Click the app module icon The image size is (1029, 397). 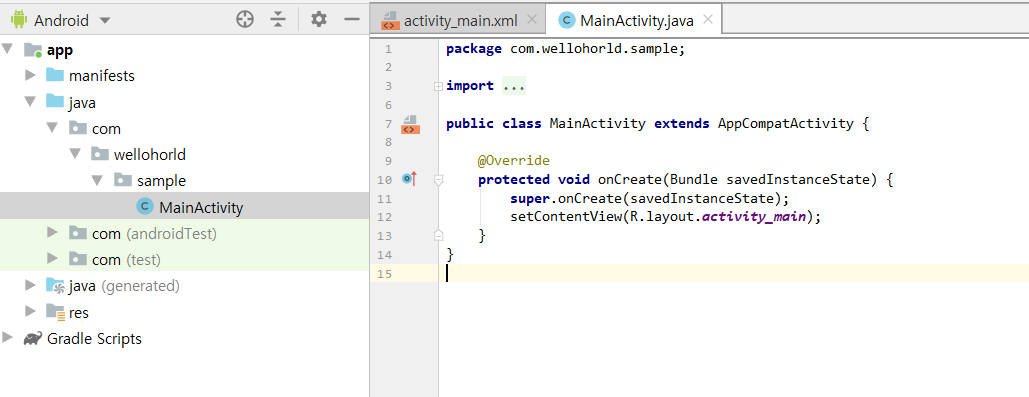33,50
